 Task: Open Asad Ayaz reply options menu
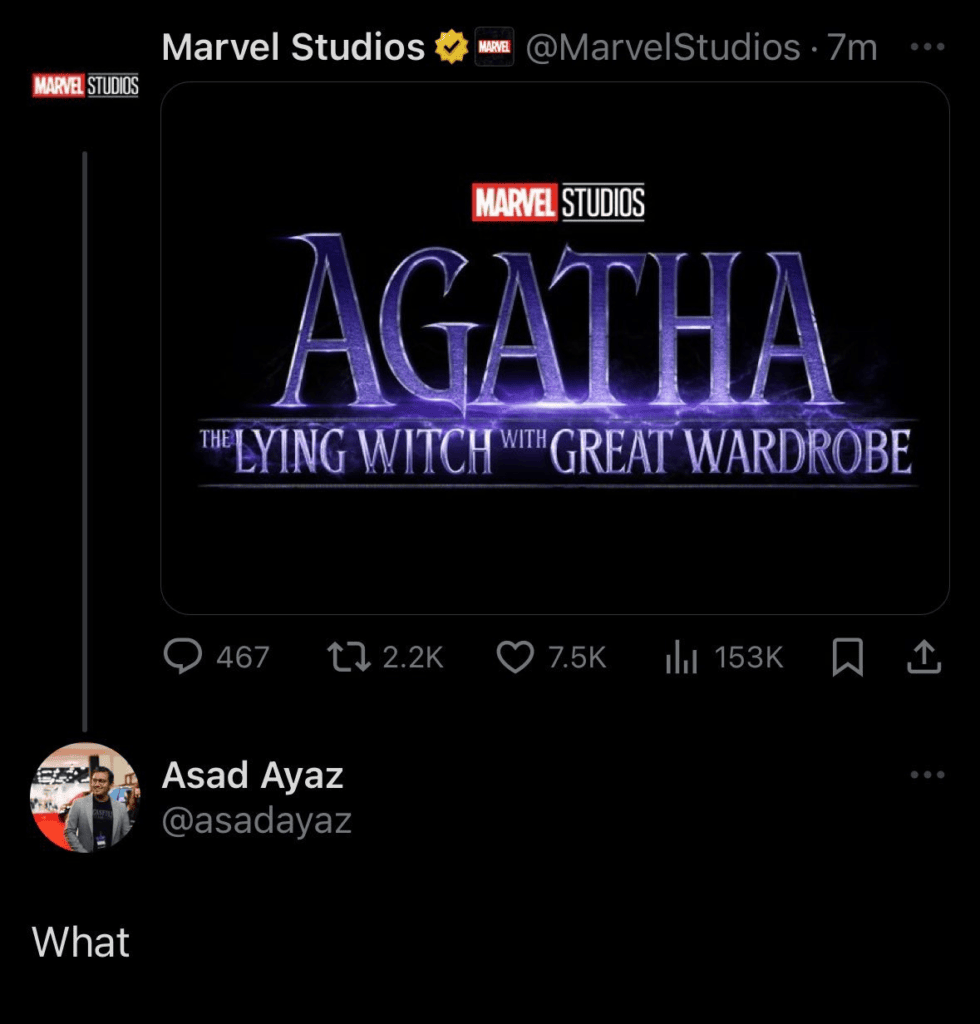(x=927, y=775)
